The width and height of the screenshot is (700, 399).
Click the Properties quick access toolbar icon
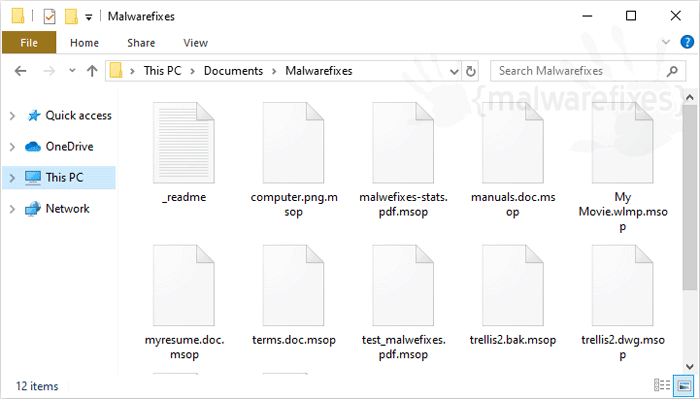49,17
